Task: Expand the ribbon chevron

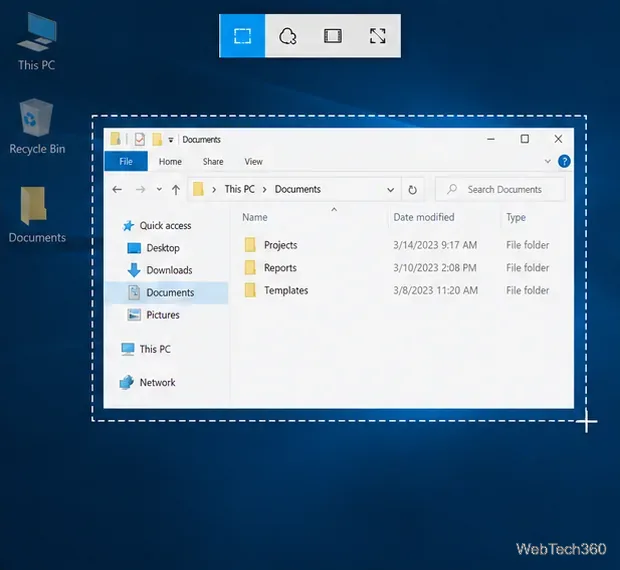Action: (x=548, y=161)
